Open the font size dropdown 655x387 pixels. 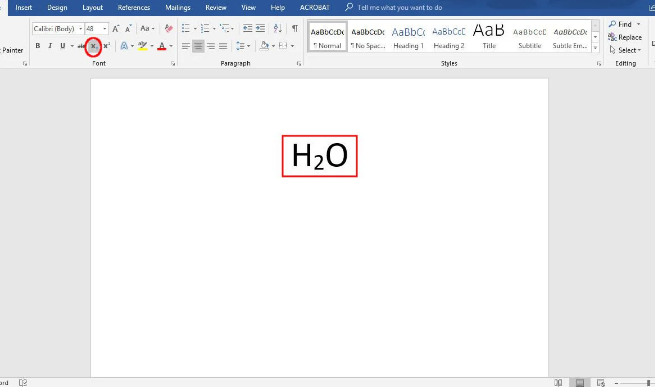(104, 29)
